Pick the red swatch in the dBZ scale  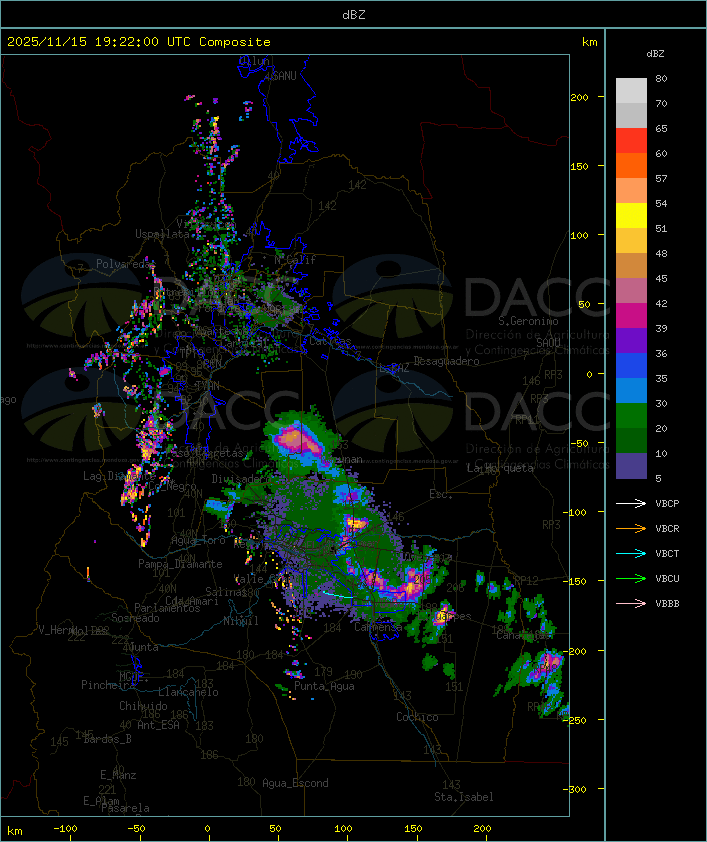tap(631, 141)
